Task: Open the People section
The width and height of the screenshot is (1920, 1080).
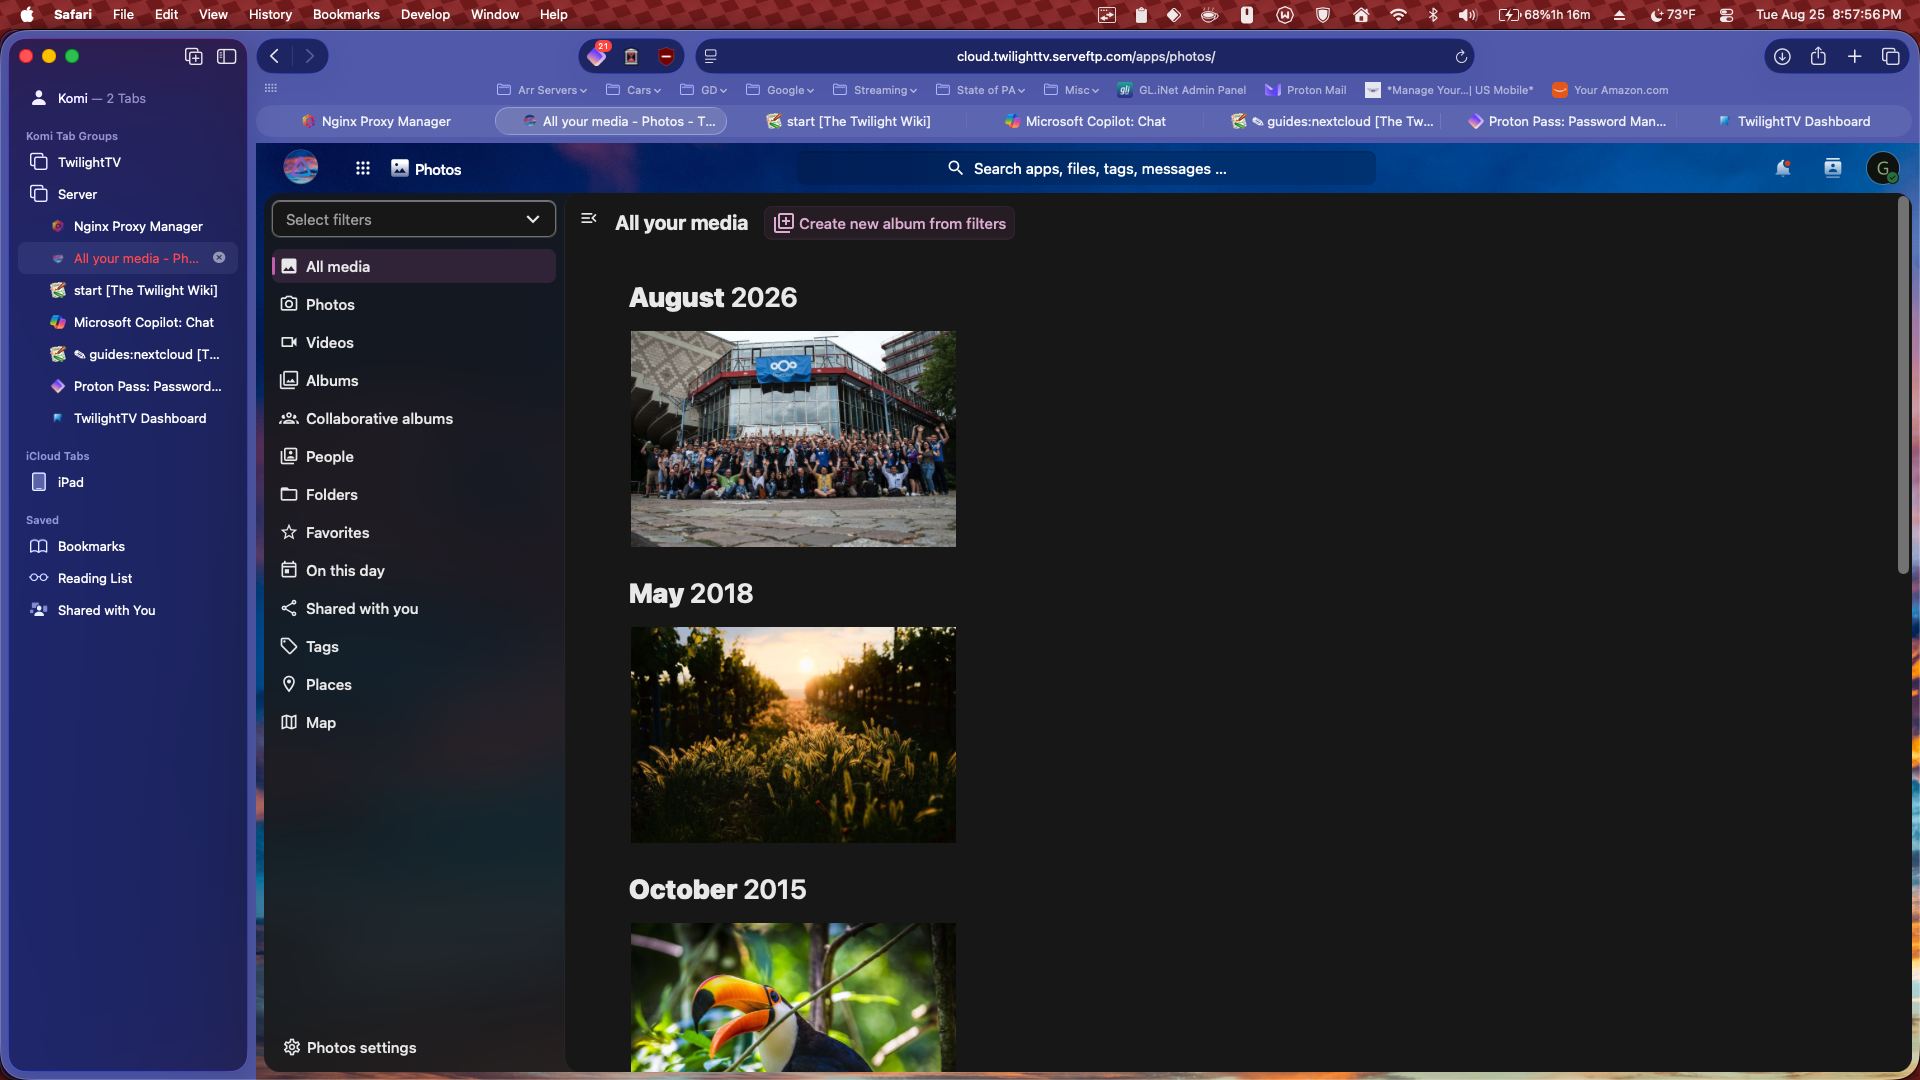Action: 414,457
